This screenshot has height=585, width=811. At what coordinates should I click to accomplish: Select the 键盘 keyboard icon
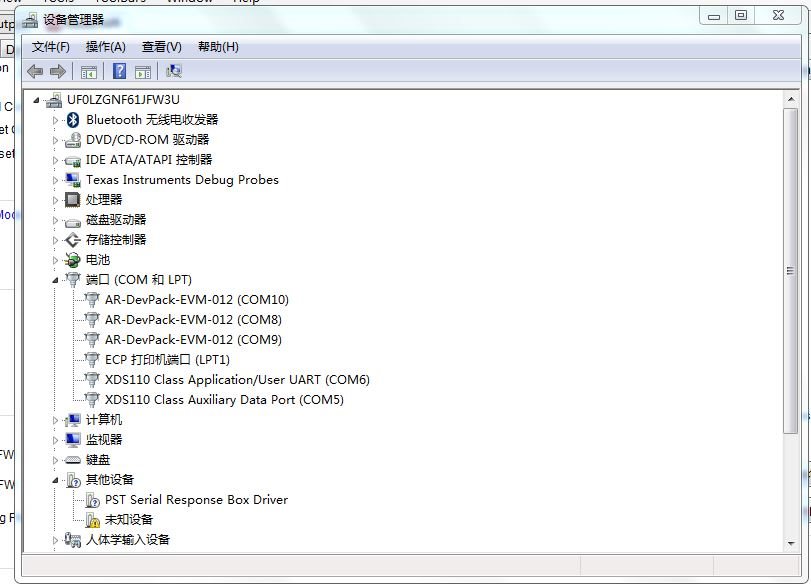point(73,460)
